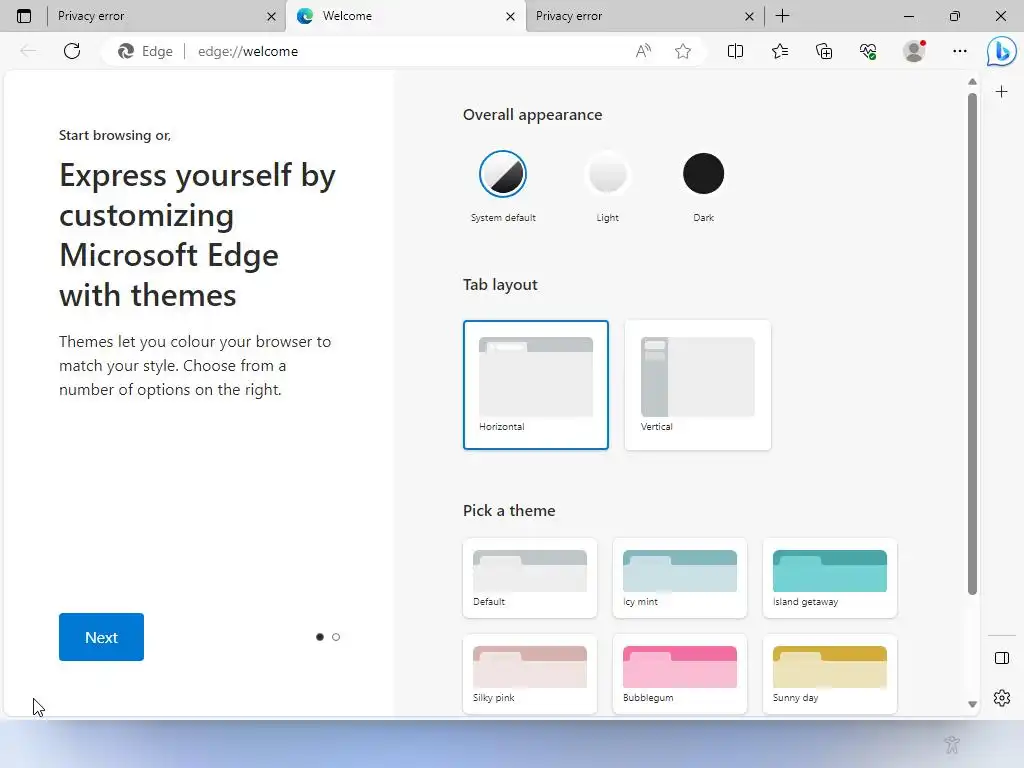Open Collections icon
Image resolution: width=1024 pixels, height=768 pixels.
point(824,51)
